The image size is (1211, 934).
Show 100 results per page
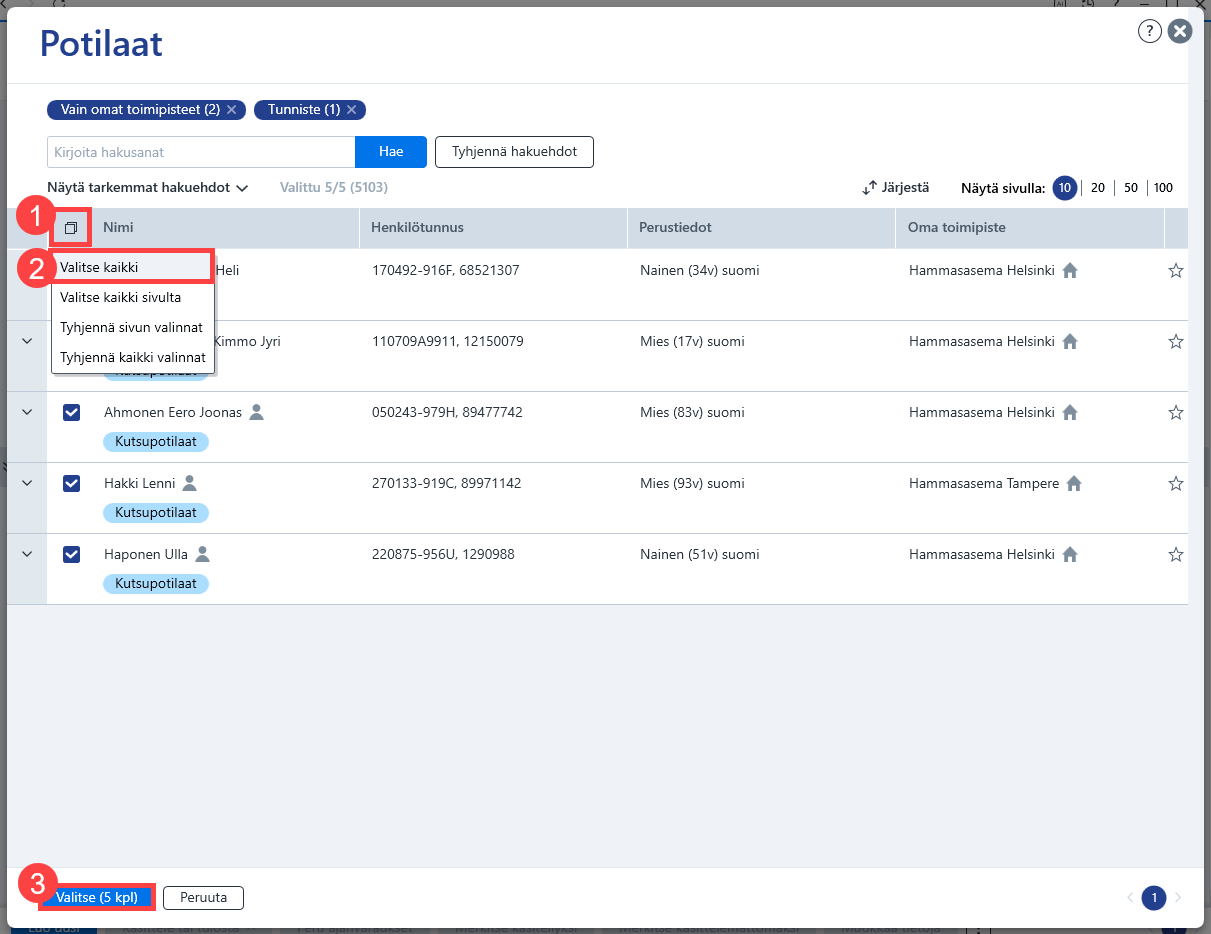(x=1163, y=188)
